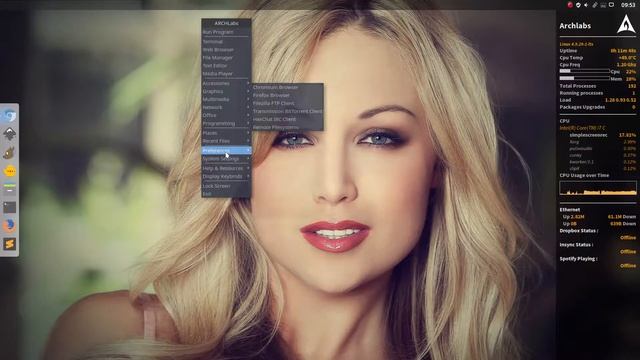Open the volume speaker tray icon
The width and height of the screenshot is (640, 360).
coord(586,5)
